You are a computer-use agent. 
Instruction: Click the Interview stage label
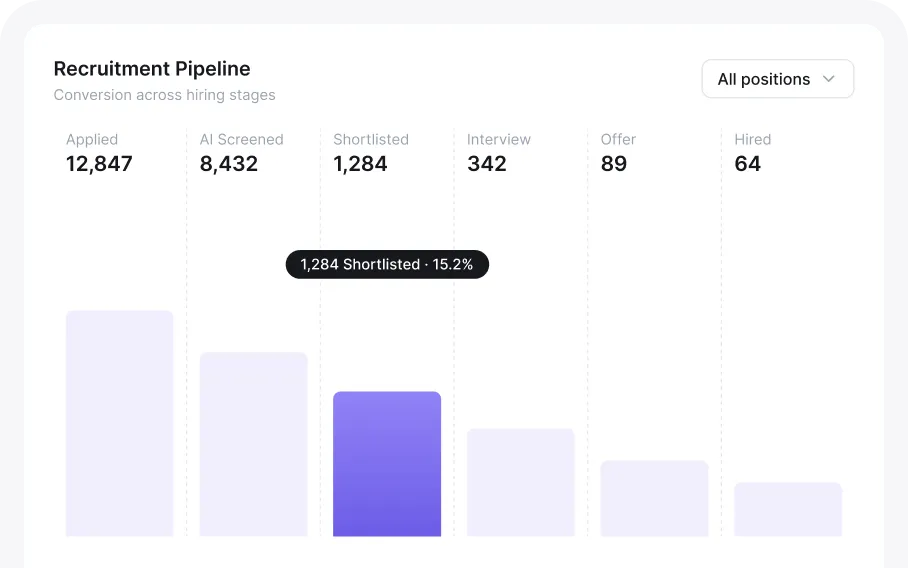[x=499, y=140]
